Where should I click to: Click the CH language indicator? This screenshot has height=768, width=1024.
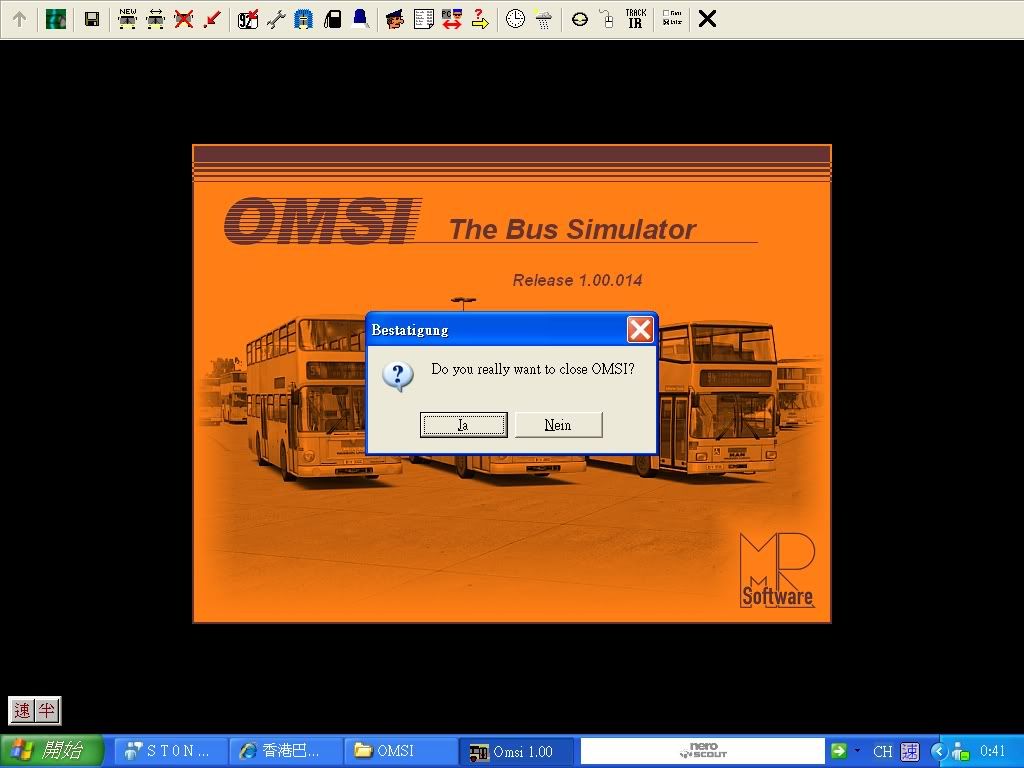882,752
